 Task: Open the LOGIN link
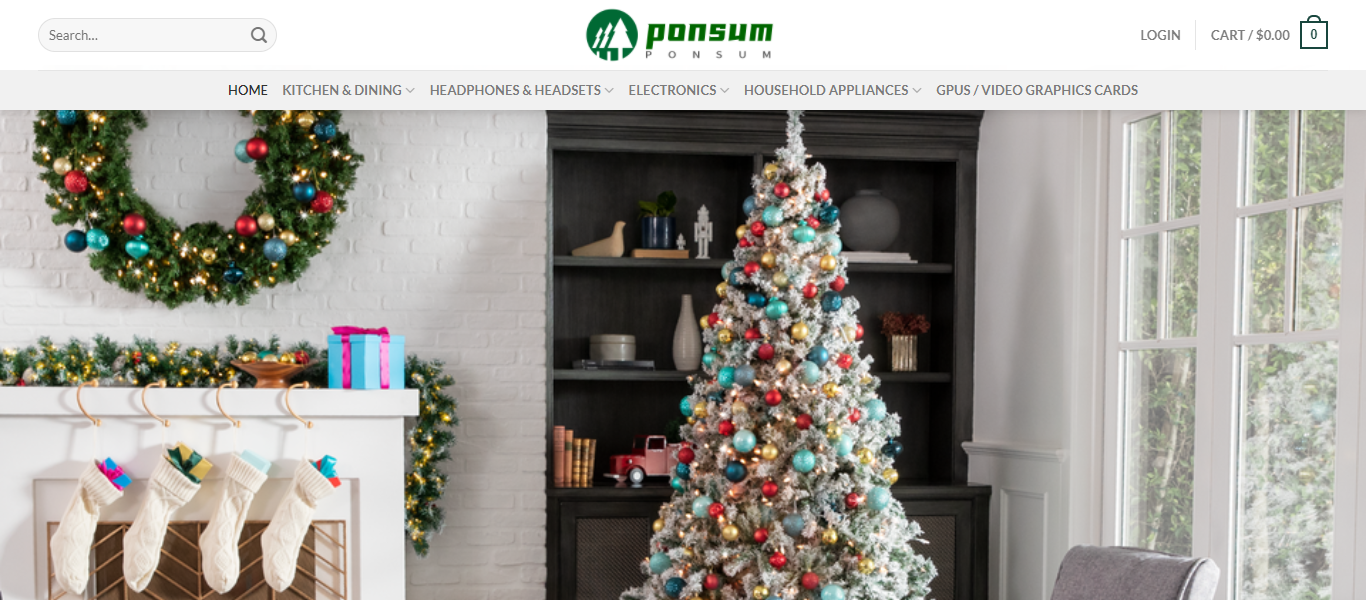click(x=1160, y=35)
